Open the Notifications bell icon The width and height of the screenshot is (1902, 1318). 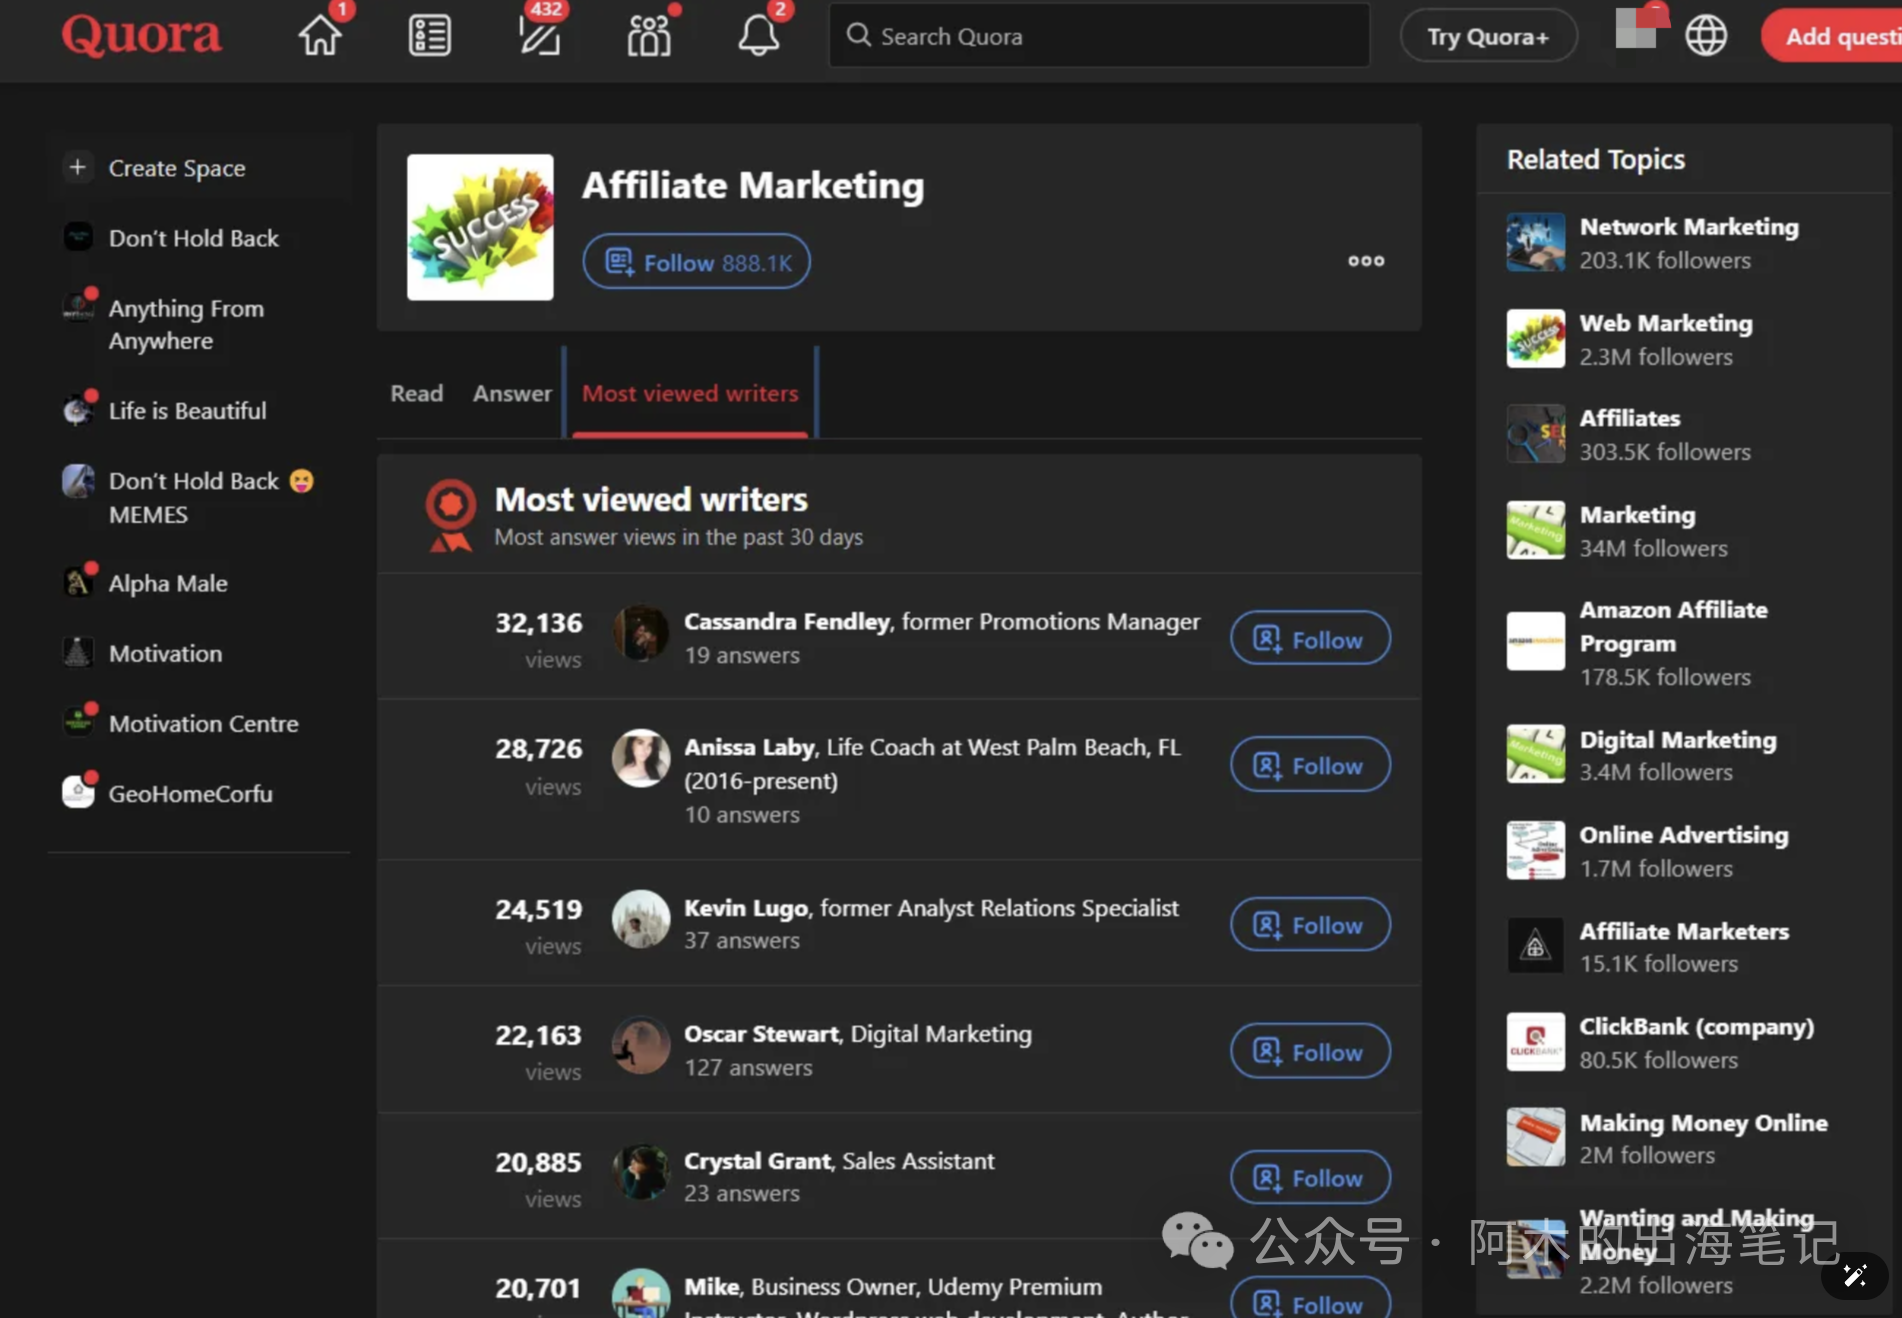tap(758, 36)
